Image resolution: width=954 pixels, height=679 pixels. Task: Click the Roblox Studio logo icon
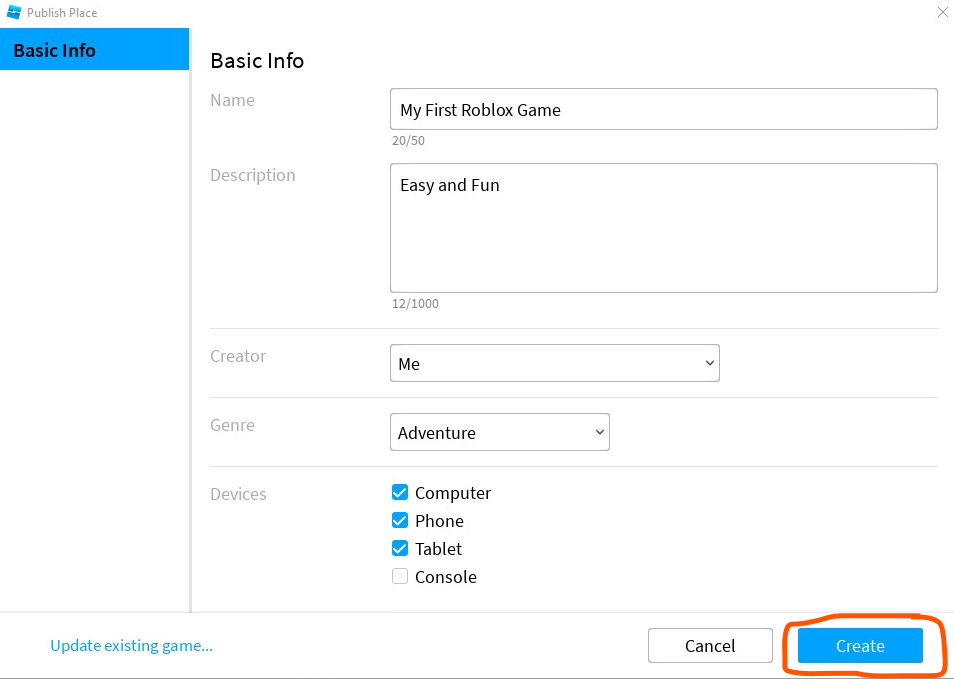14,13
